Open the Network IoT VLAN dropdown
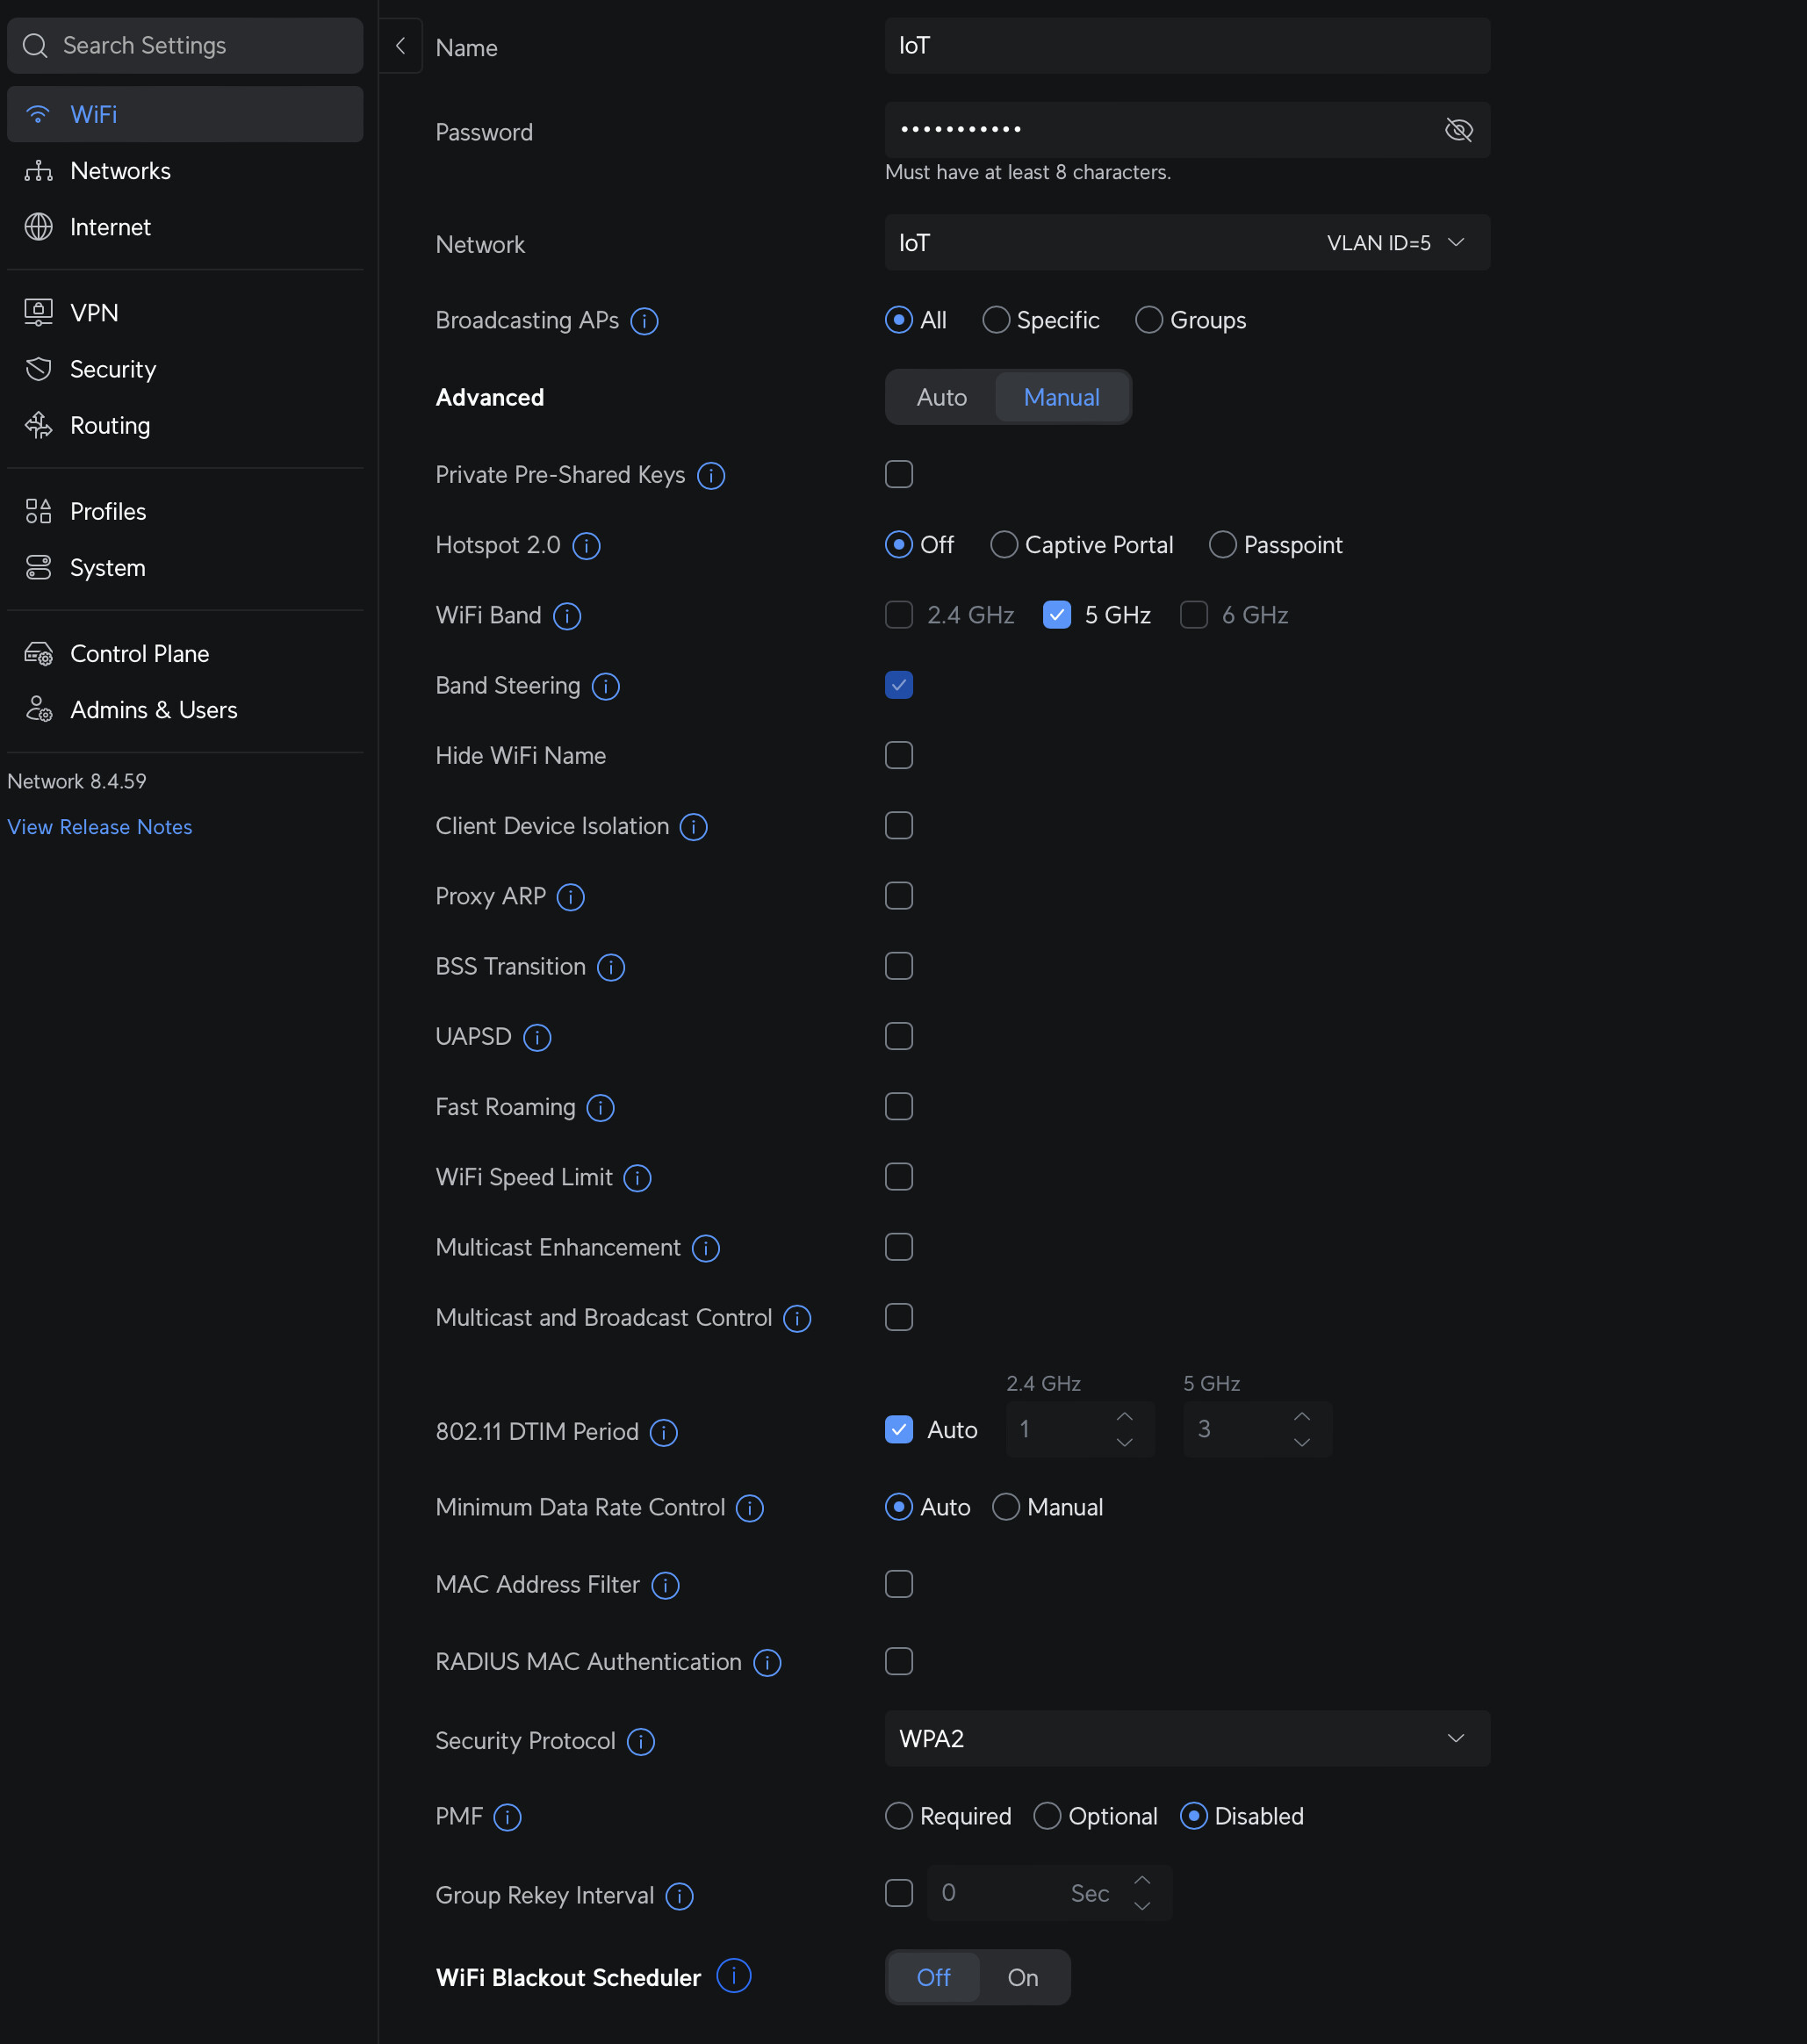Image resolution: width=1807 pixels, height=2044 pixels. click(1187, 243)
